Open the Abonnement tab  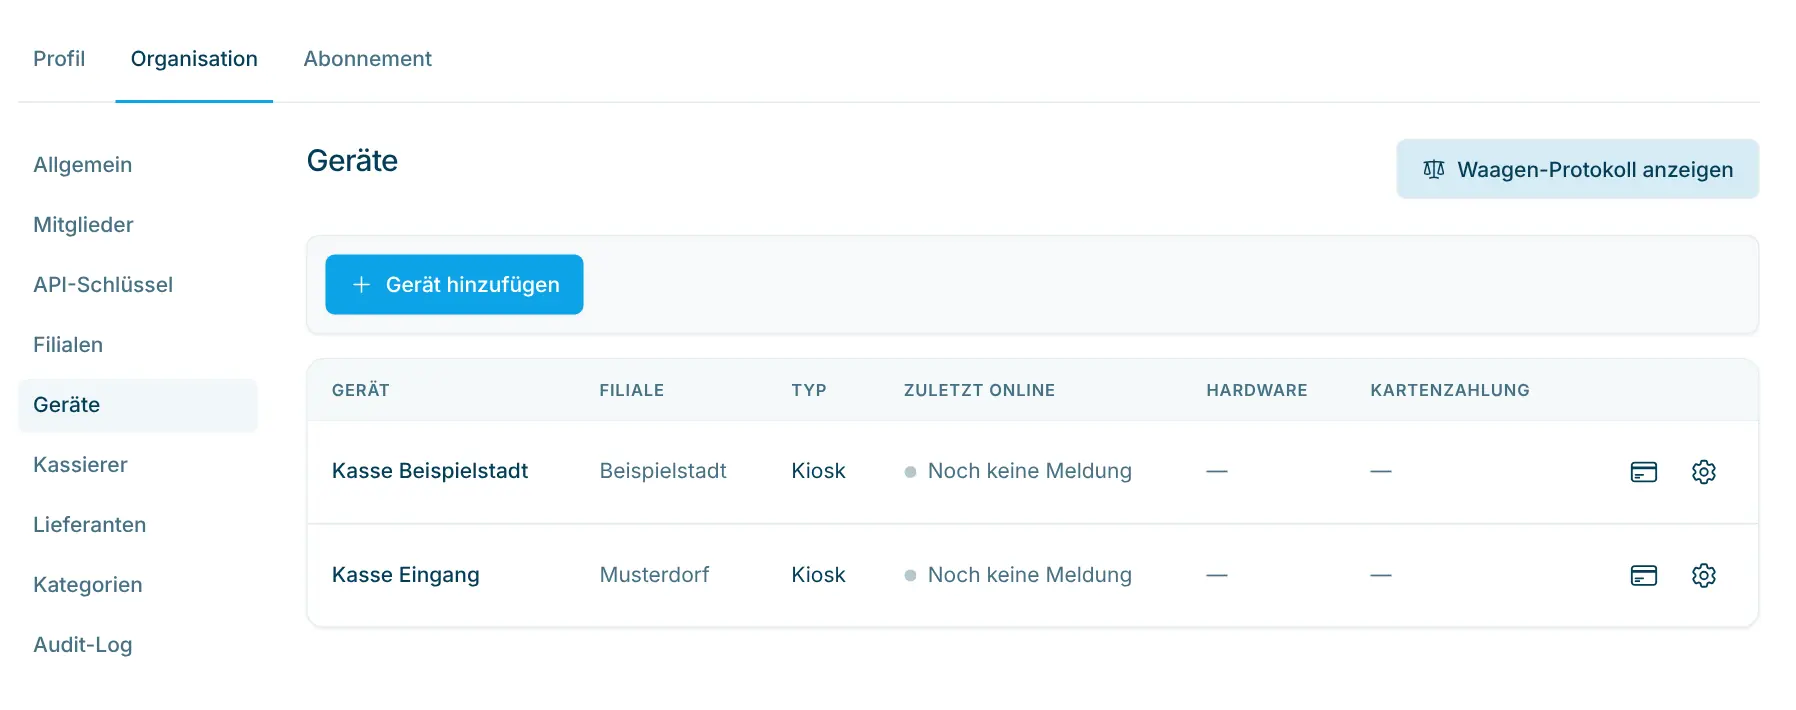tap(367, 59)
